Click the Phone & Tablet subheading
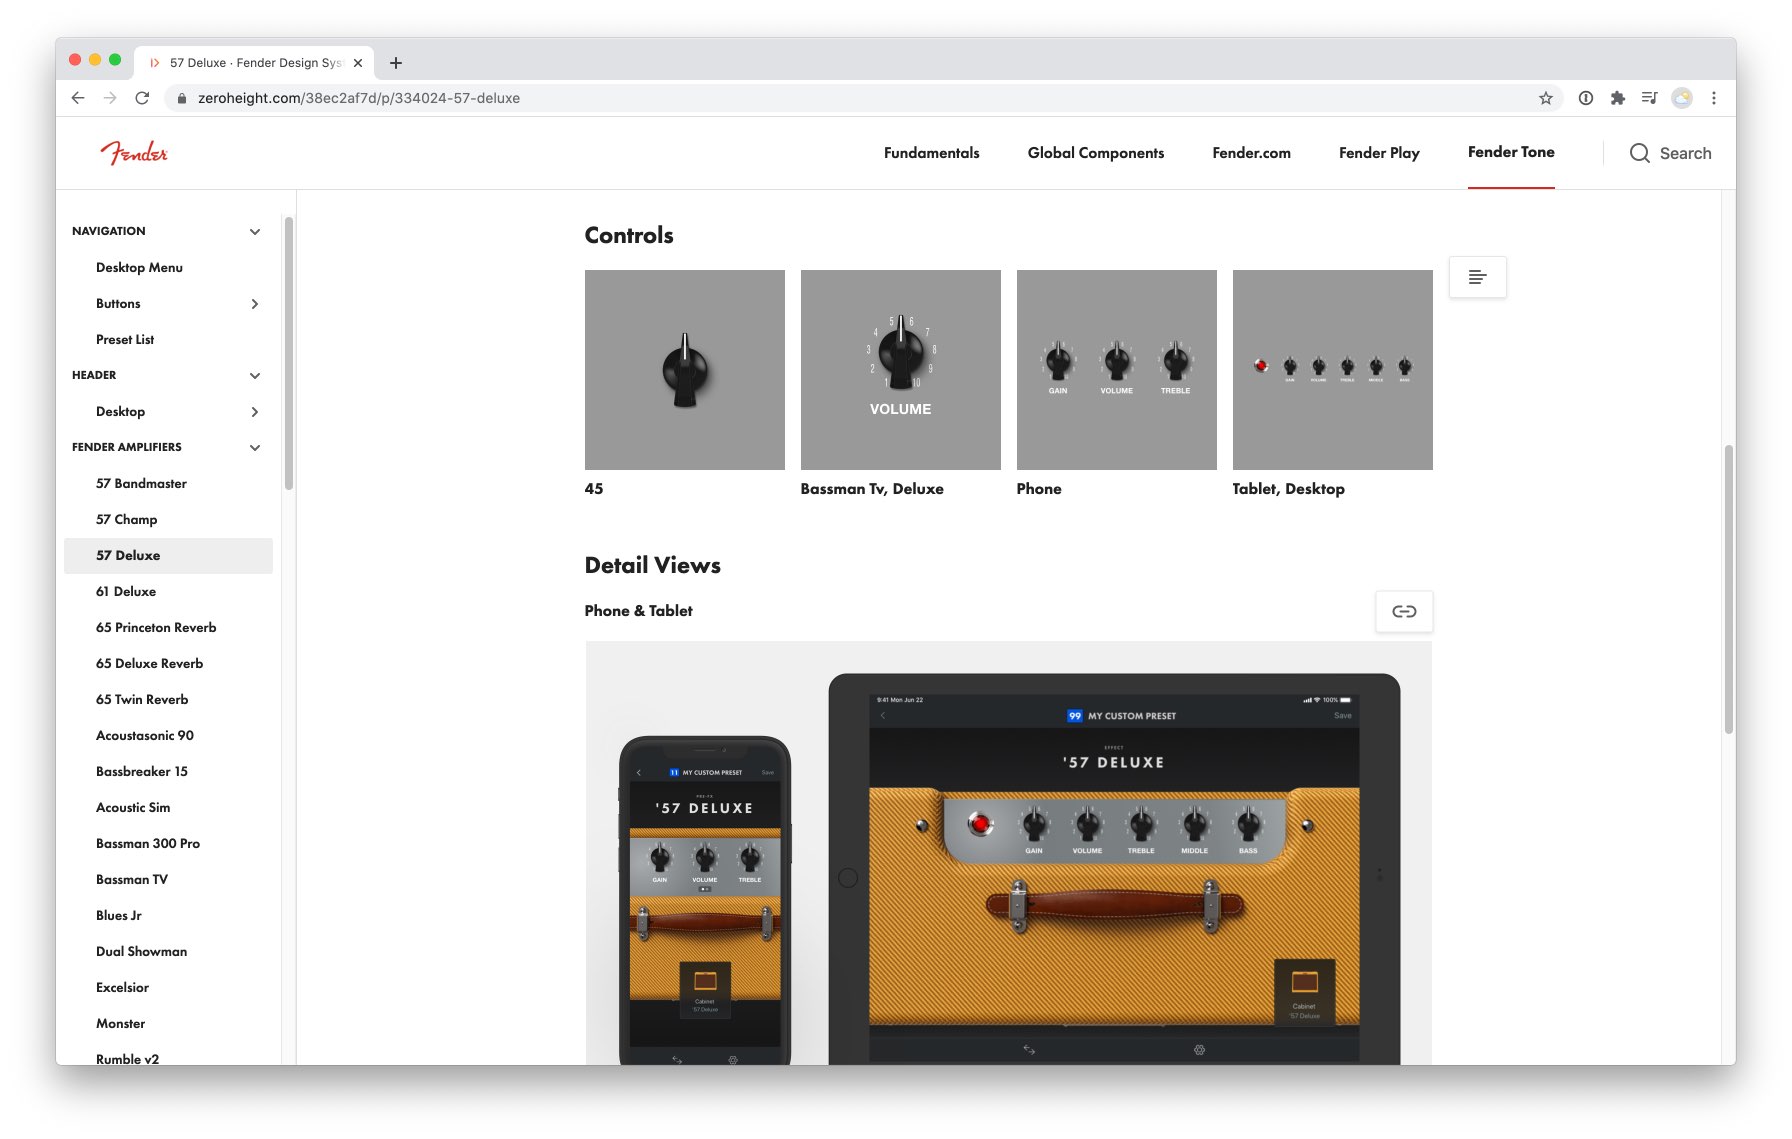This screenshot has width=1792, height=1139. click(639, 611)
